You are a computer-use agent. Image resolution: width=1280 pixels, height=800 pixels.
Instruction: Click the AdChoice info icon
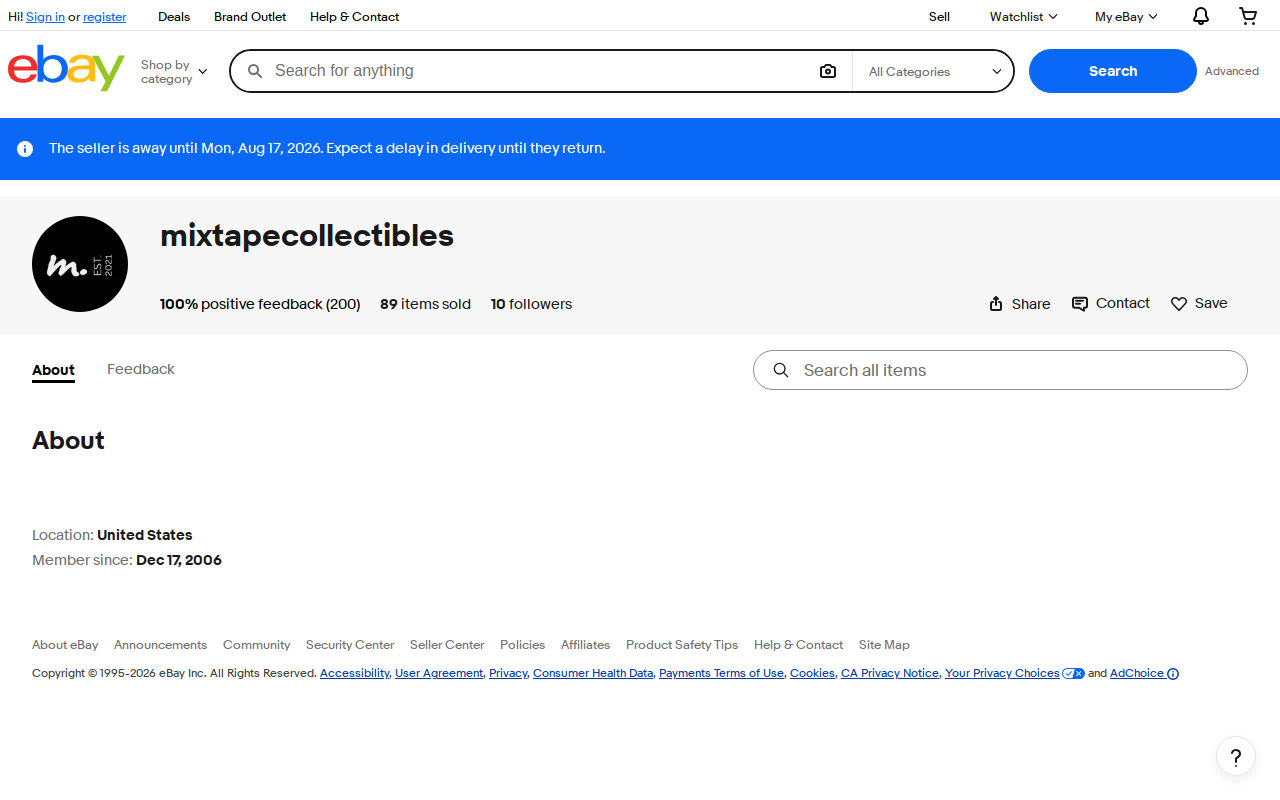pos(1173,674)
